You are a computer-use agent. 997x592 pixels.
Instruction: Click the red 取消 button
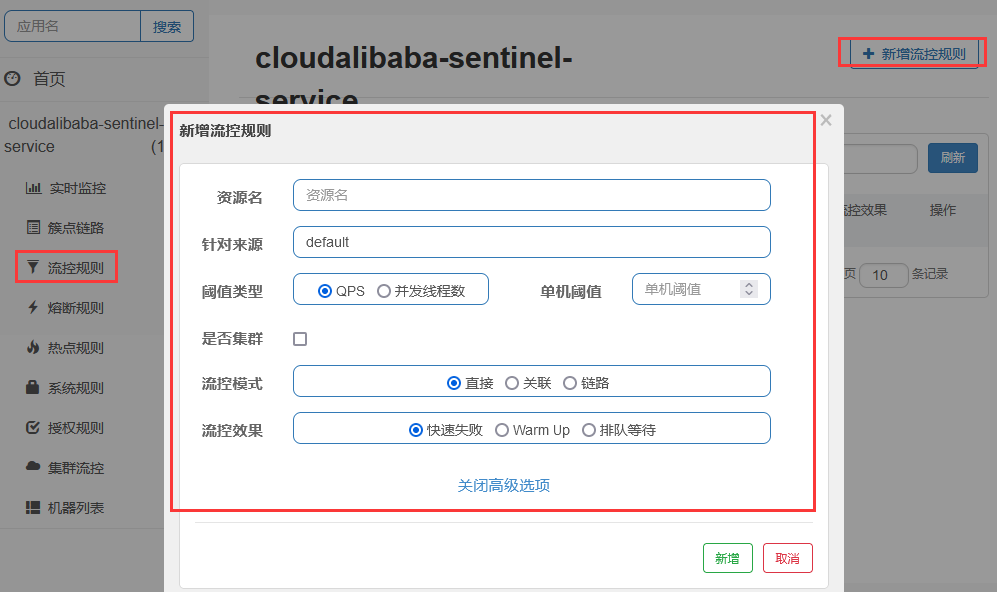(788, 558)
